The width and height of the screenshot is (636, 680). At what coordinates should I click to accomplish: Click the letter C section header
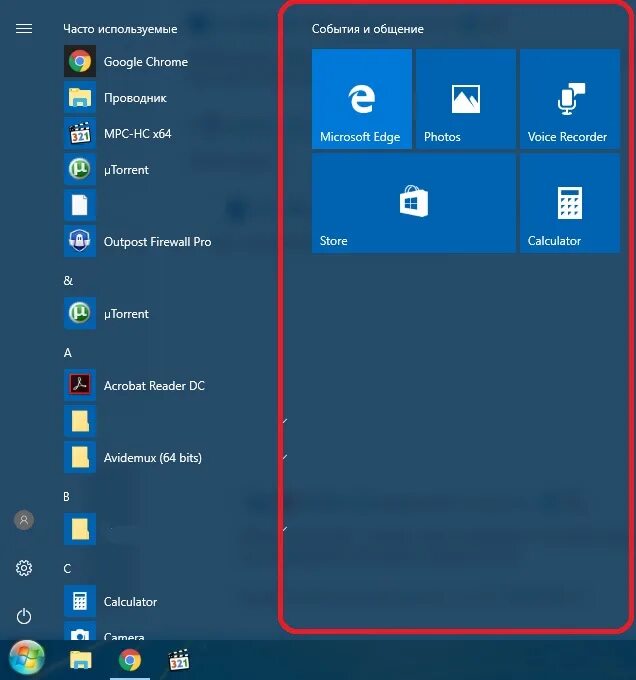pyautogui.click(x=67, y=569)
